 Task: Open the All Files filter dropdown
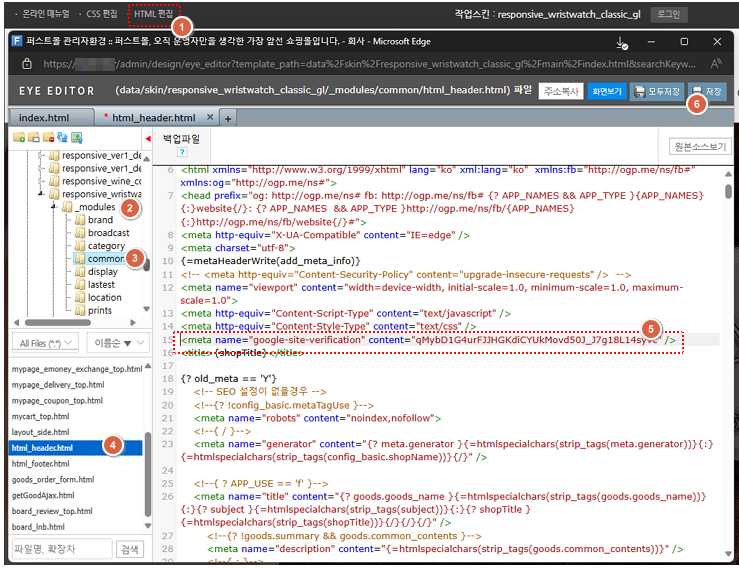[46, 343]
